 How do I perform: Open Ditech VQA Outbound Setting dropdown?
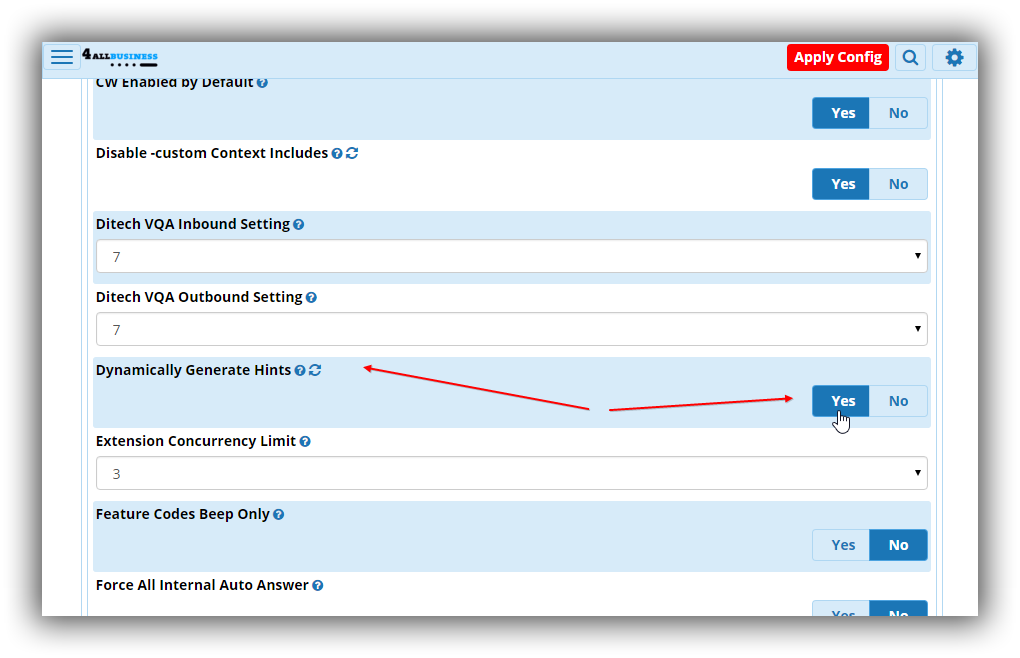click(x=511, y=329)
